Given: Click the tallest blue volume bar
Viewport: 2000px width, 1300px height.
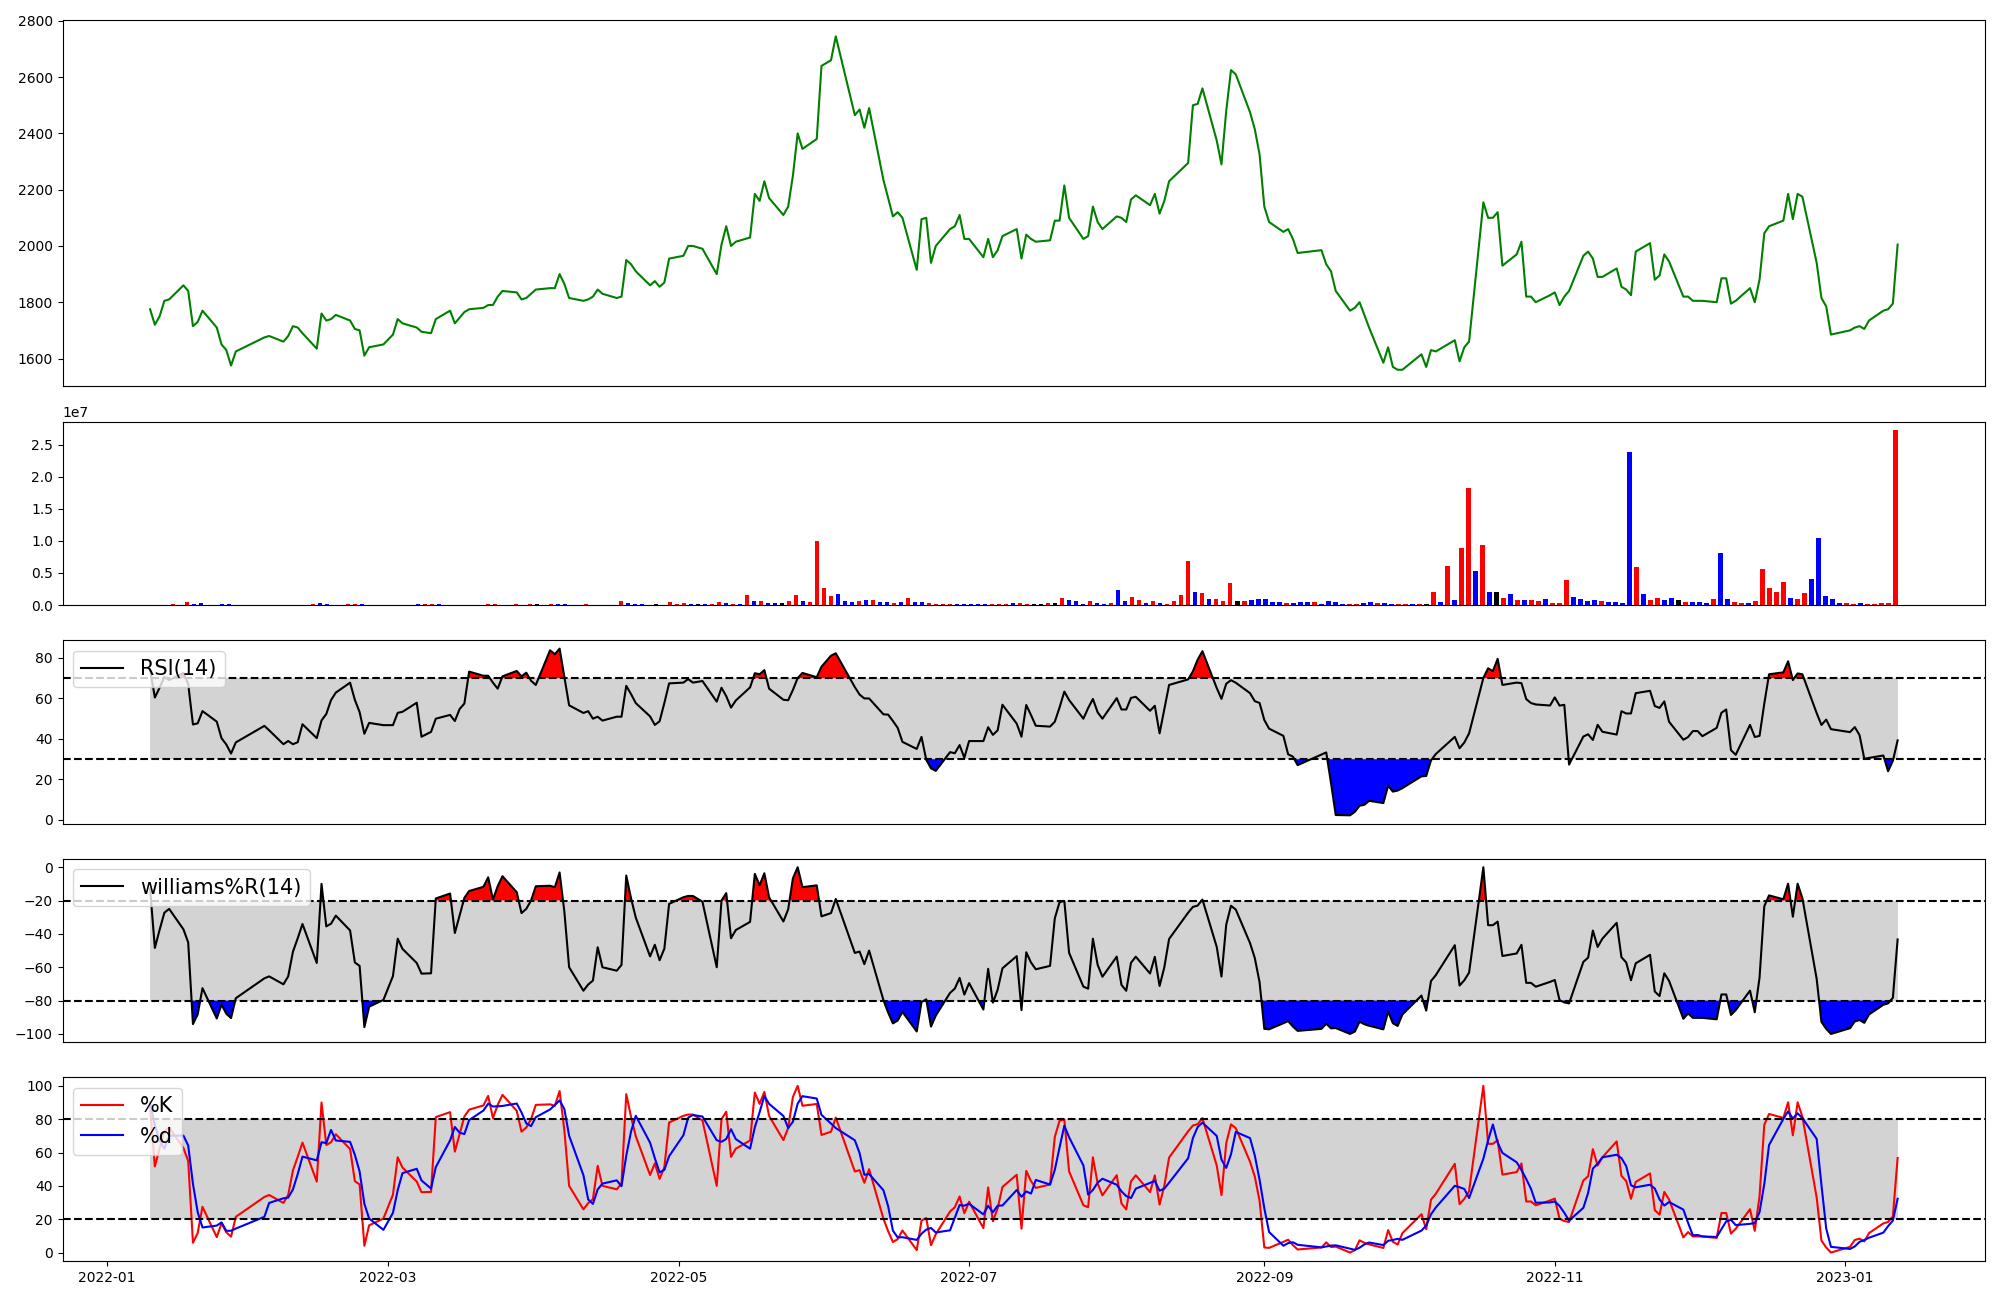Looking at the screenshot, I should [1629, 530].
